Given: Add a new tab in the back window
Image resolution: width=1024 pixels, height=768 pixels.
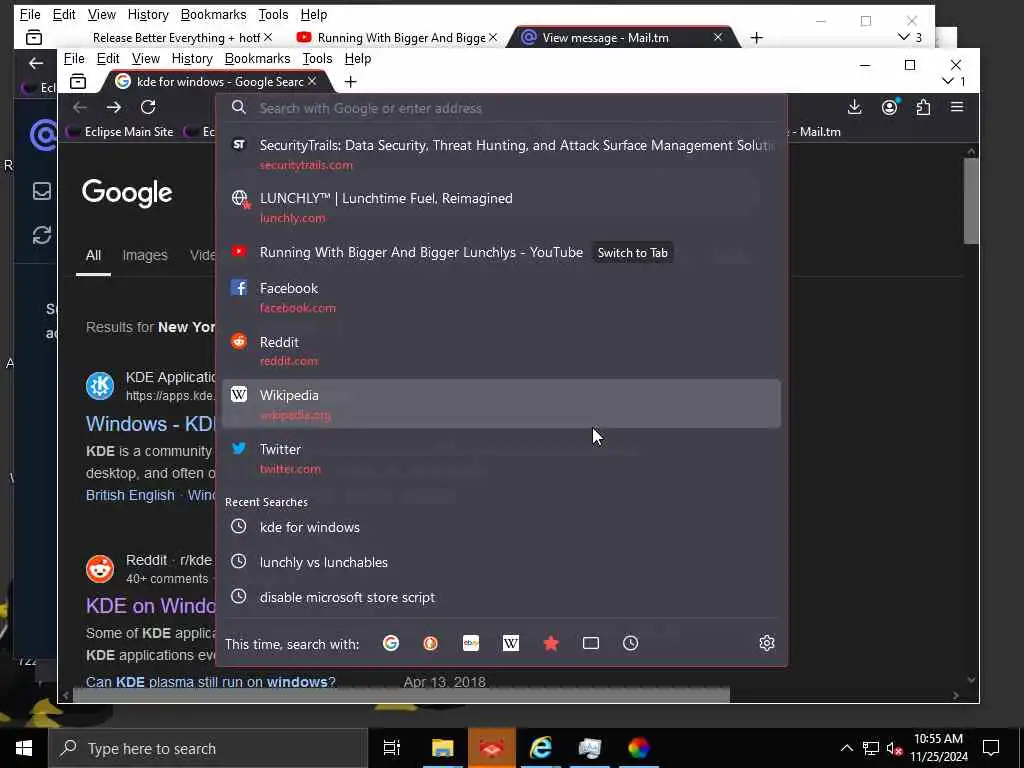Looking at the screenshot, I should 756,38.
